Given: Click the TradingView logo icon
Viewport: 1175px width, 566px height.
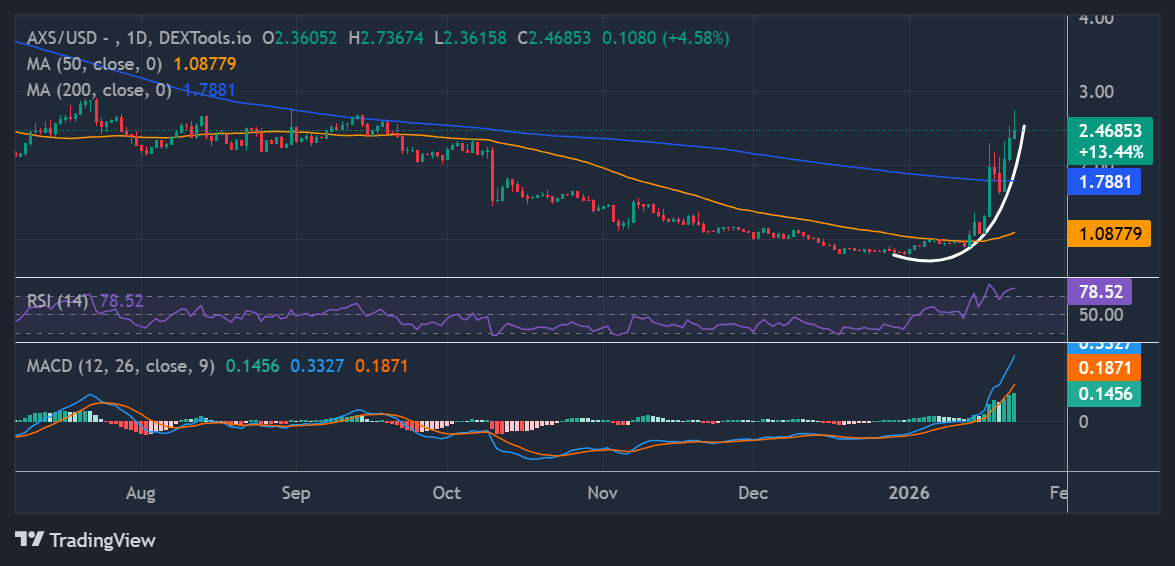Looking at the screenshot, I should (x=30, y=540).
